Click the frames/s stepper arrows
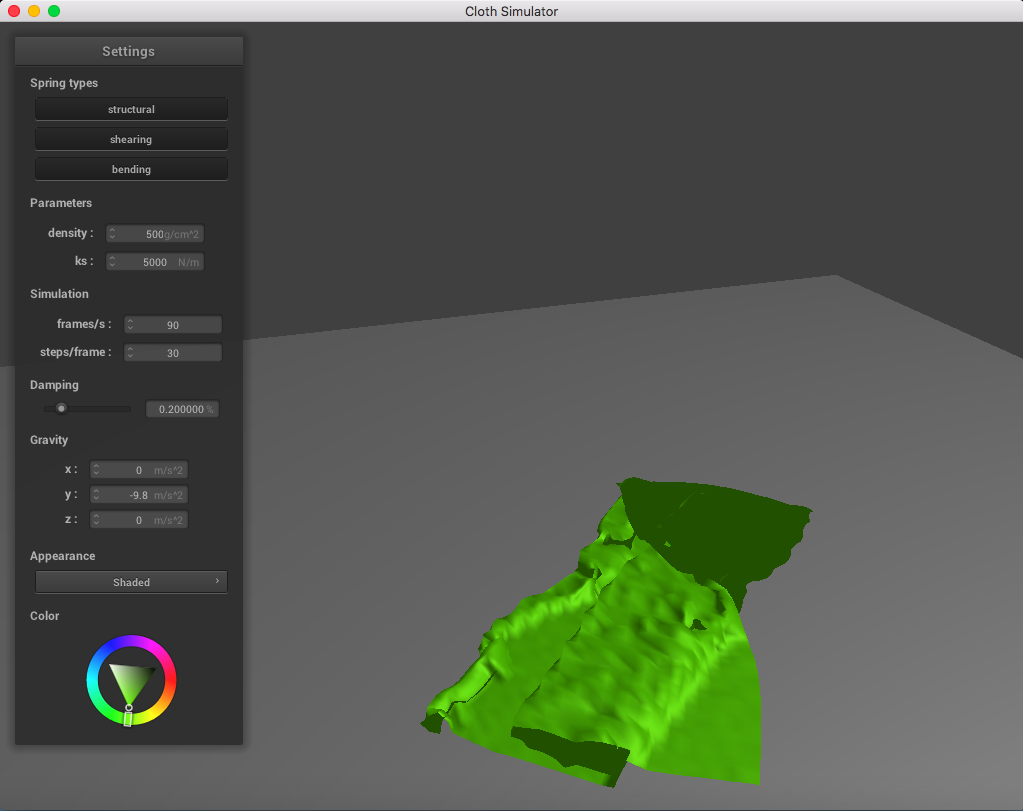The width and height of the screenshot is (1023, 811). point(130,324)
